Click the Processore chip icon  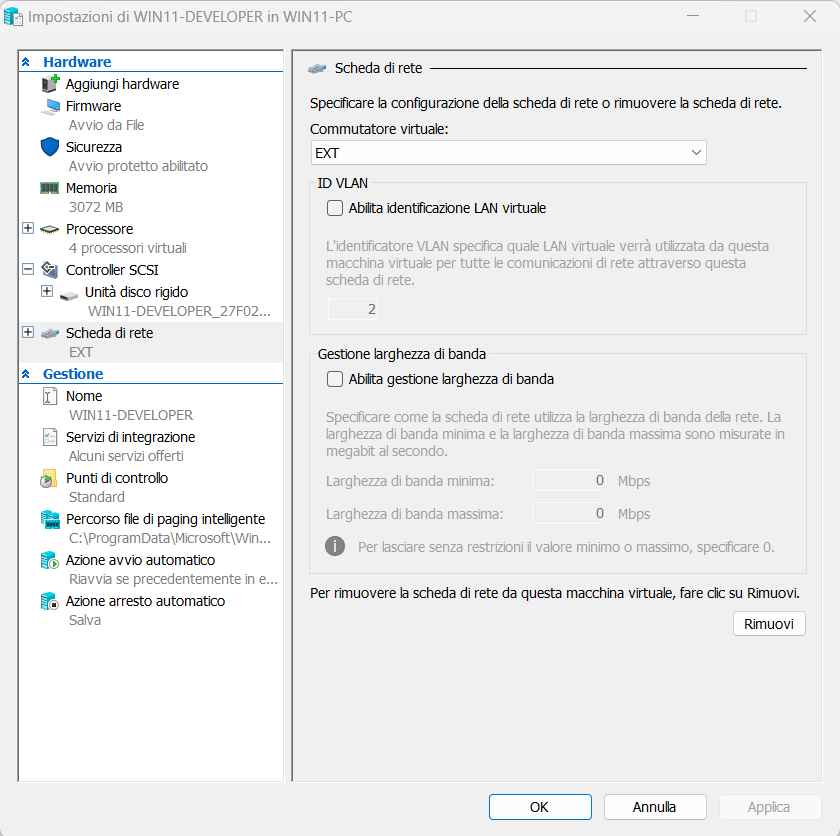coord(50,229)
